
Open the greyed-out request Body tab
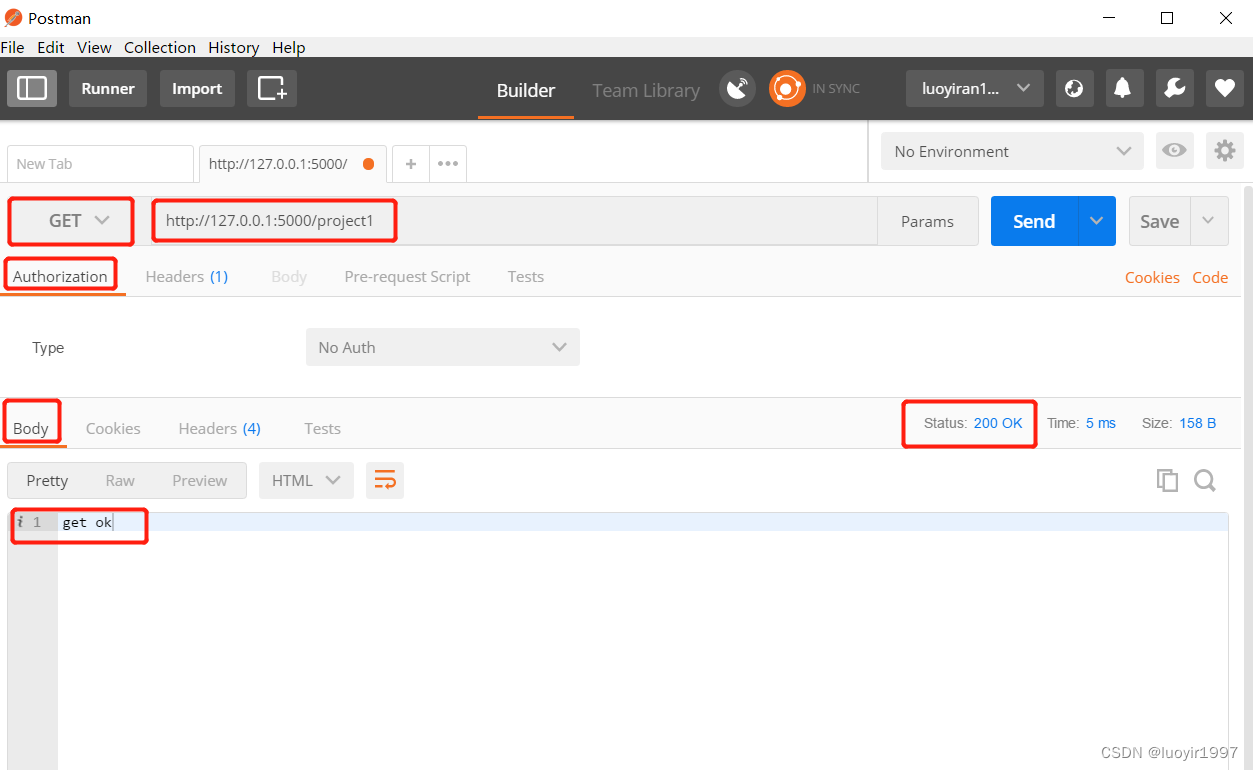click(289, 276)
